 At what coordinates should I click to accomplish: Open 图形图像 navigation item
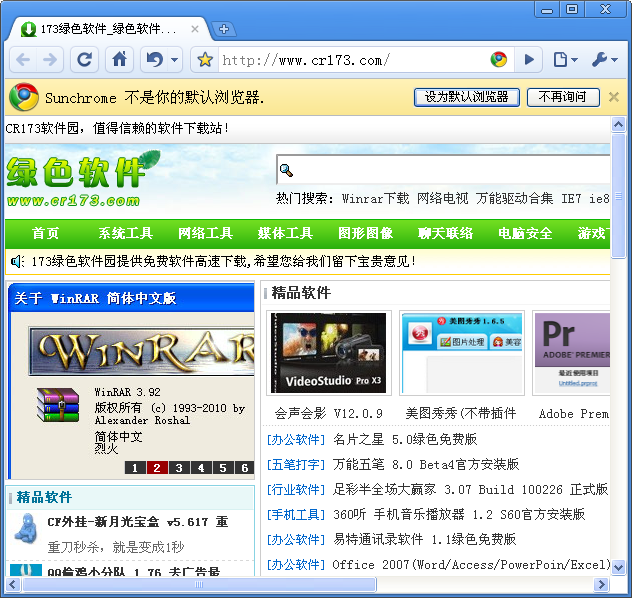(365, 233)
